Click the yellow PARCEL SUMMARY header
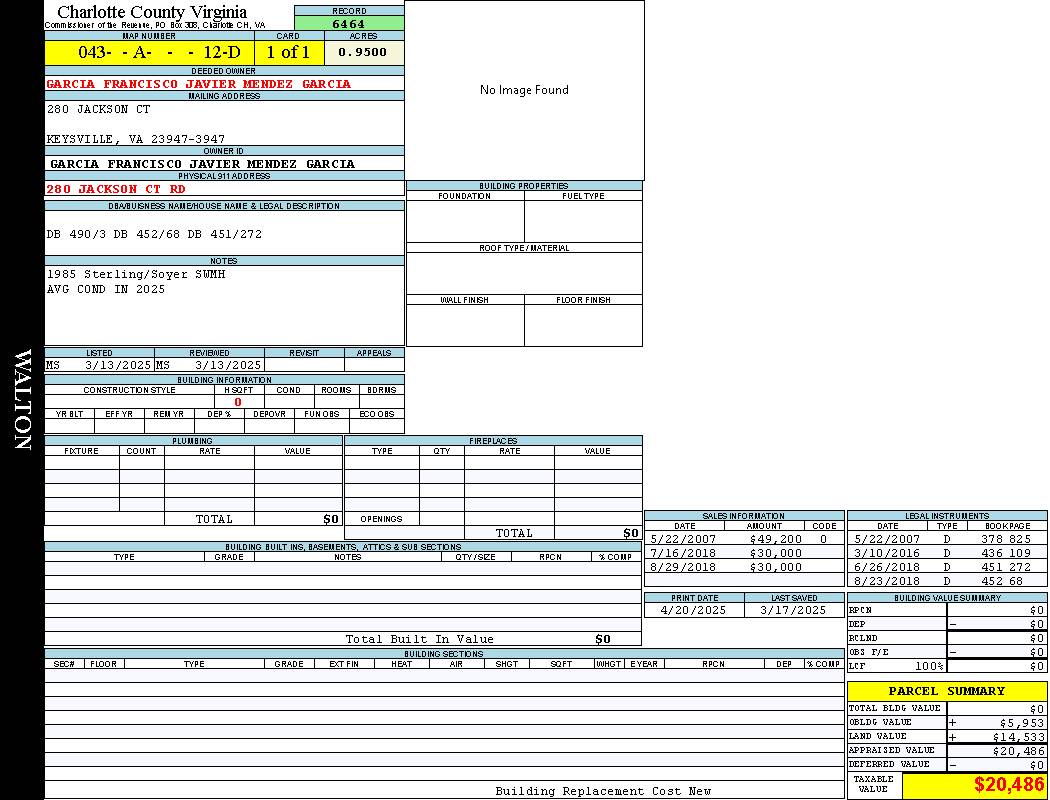 coord(947,691)
